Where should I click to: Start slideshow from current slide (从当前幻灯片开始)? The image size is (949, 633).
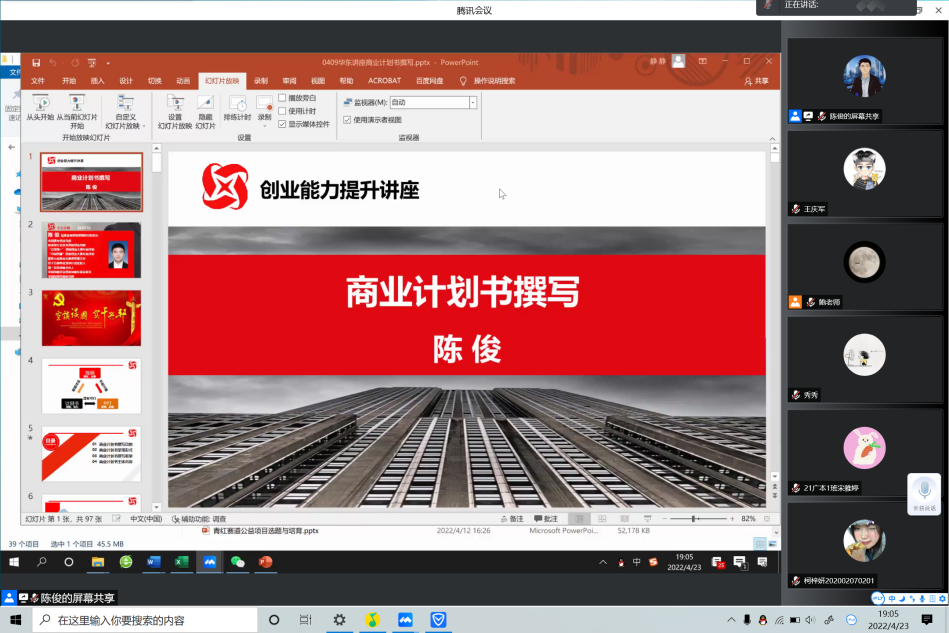click(77, 104)
